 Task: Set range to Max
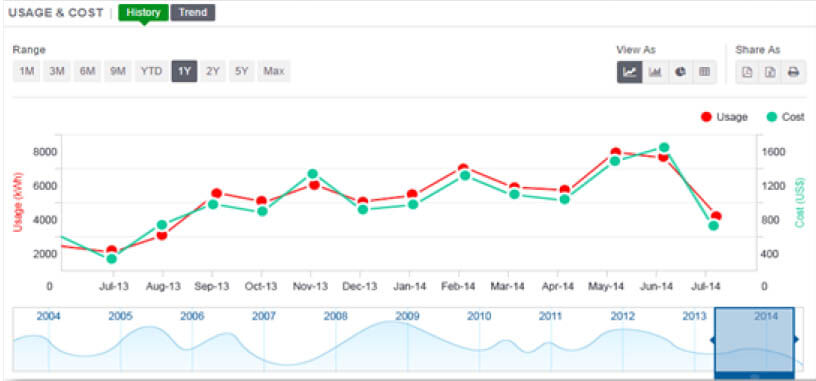click(x=274, y=71)
